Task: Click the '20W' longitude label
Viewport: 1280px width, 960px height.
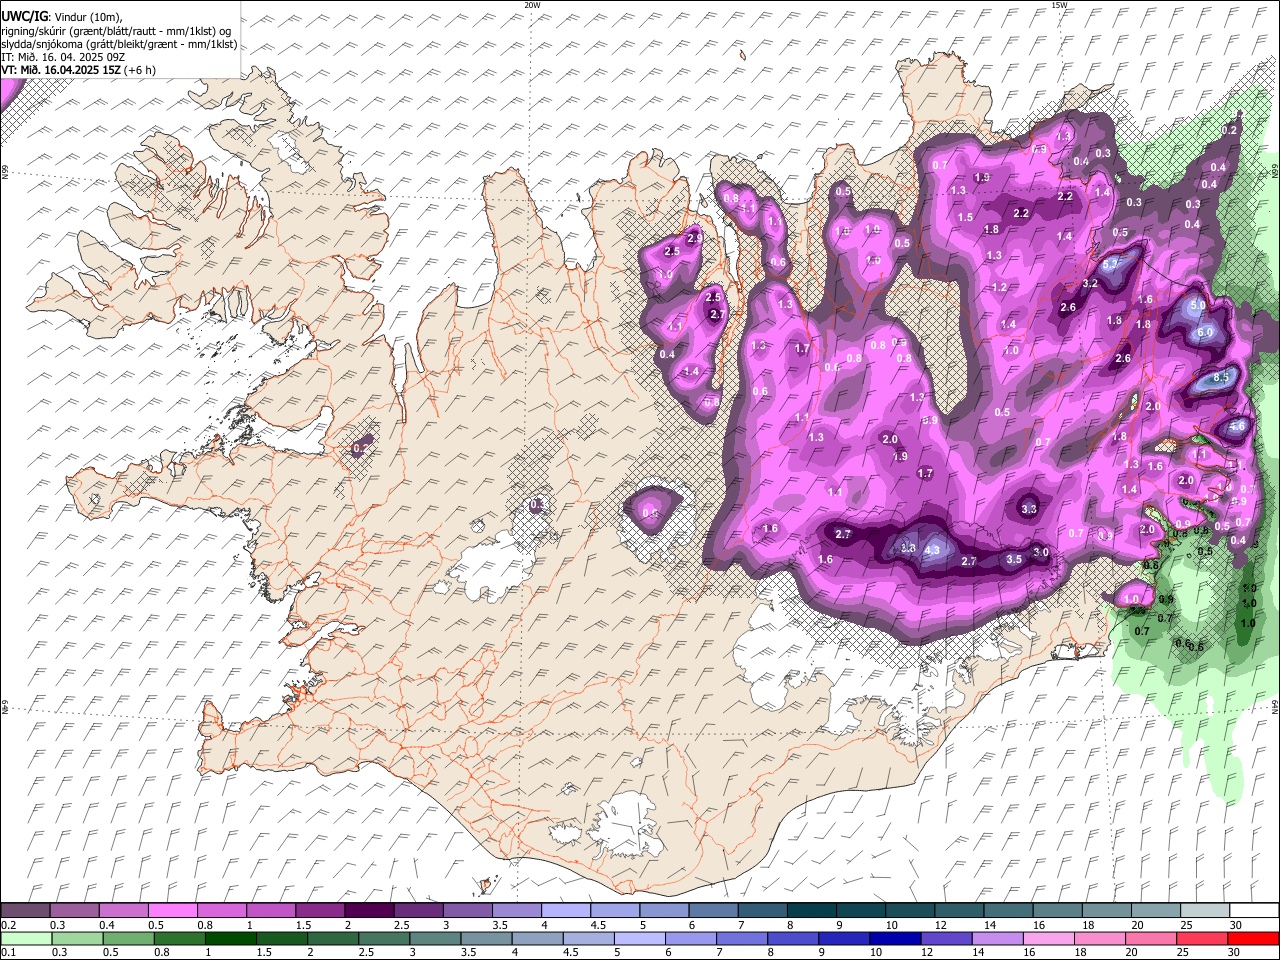Action: pyautogui.click(x=532, y=5)
